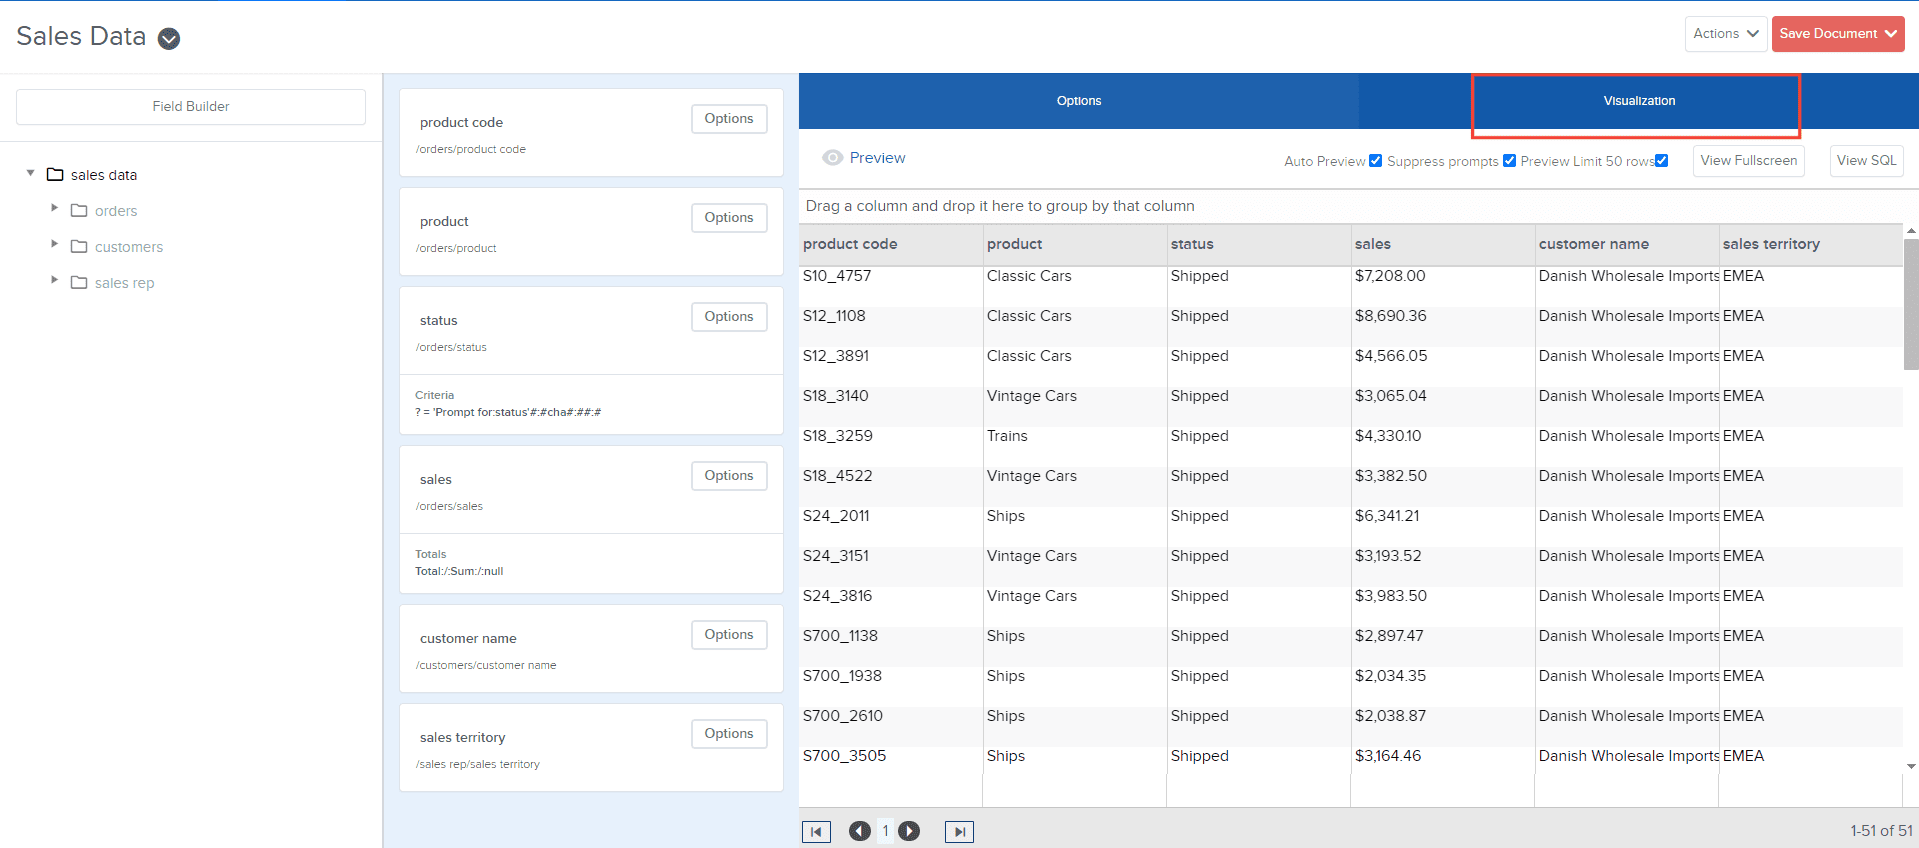Sort by product column header
The width and height of the screenshot is (1919, 848).
coord(1075,244)
